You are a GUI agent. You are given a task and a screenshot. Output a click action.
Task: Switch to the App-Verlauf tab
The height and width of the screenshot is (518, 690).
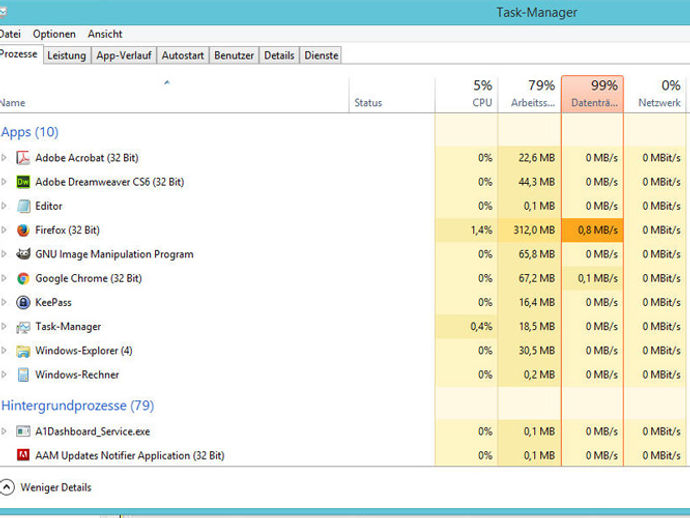tap(124, 55)
